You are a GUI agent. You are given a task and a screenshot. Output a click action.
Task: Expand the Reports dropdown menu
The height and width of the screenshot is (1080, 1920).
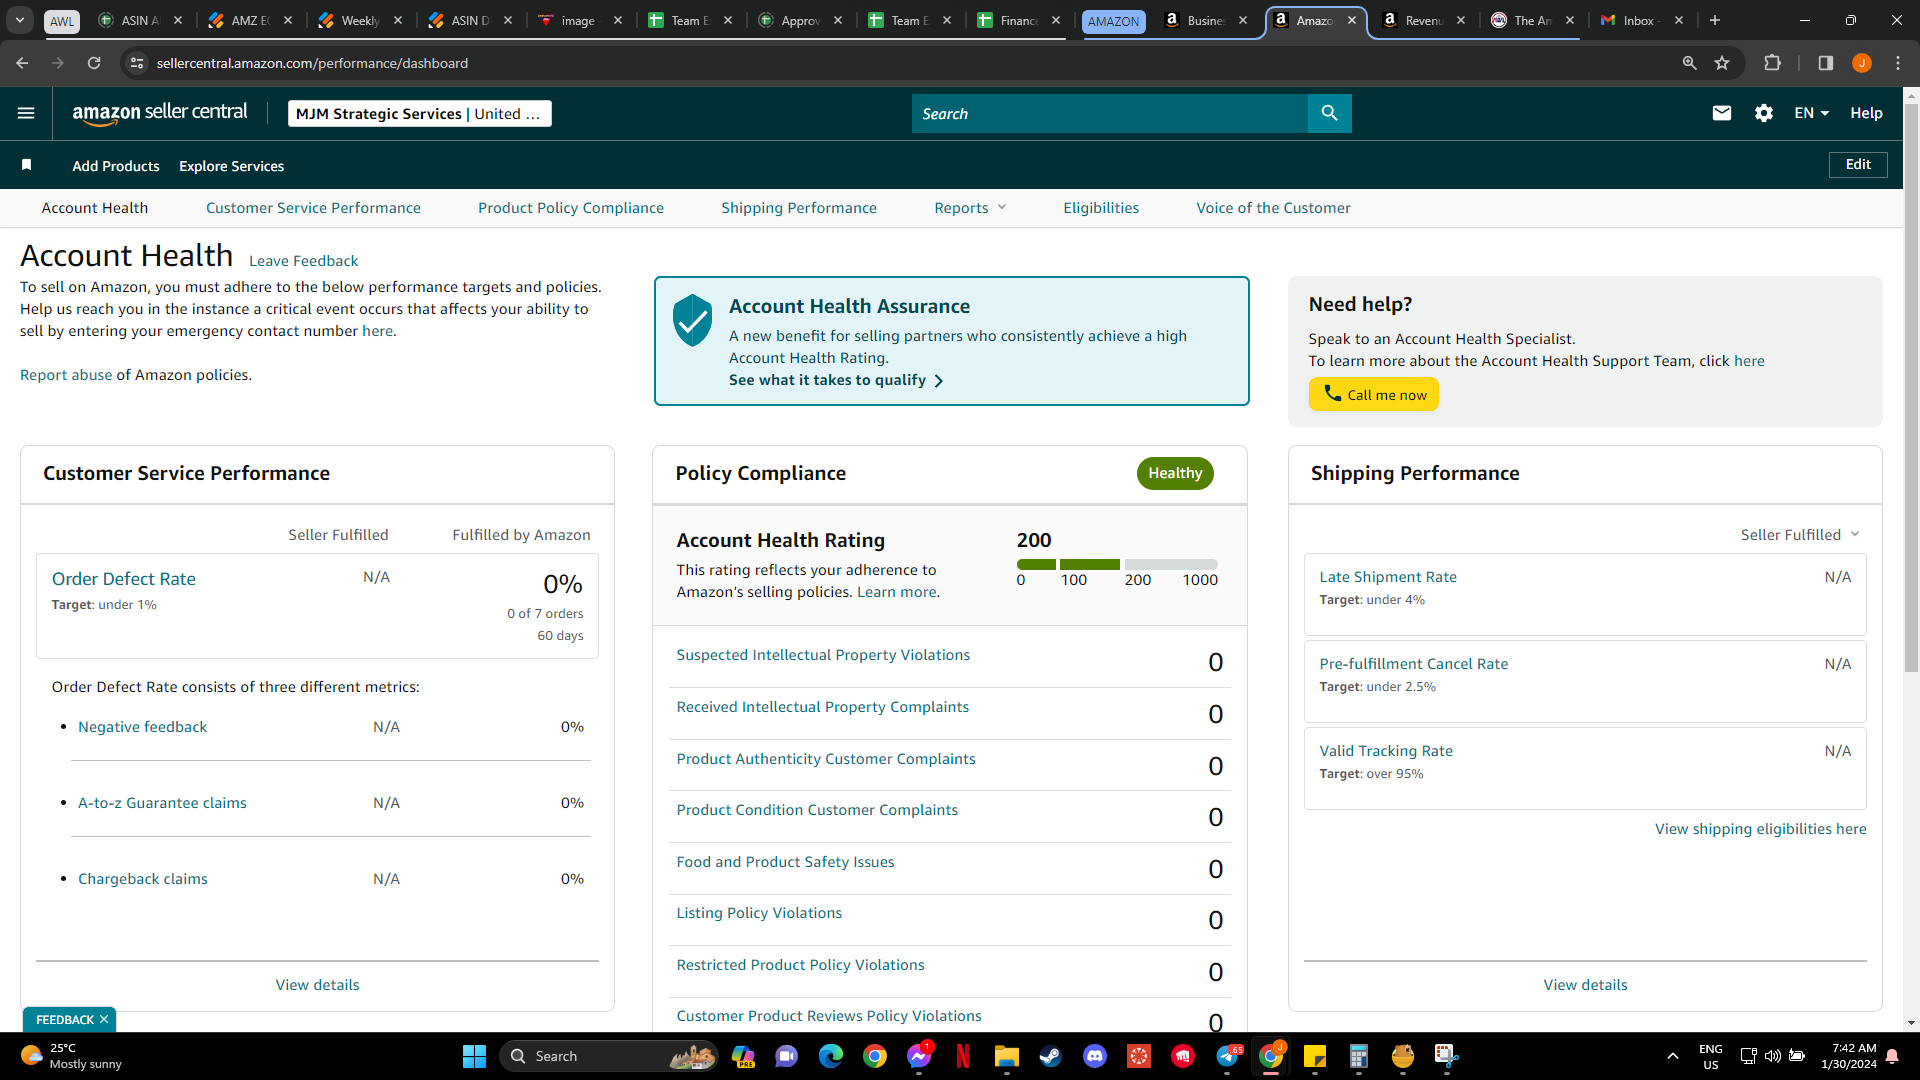970,208
